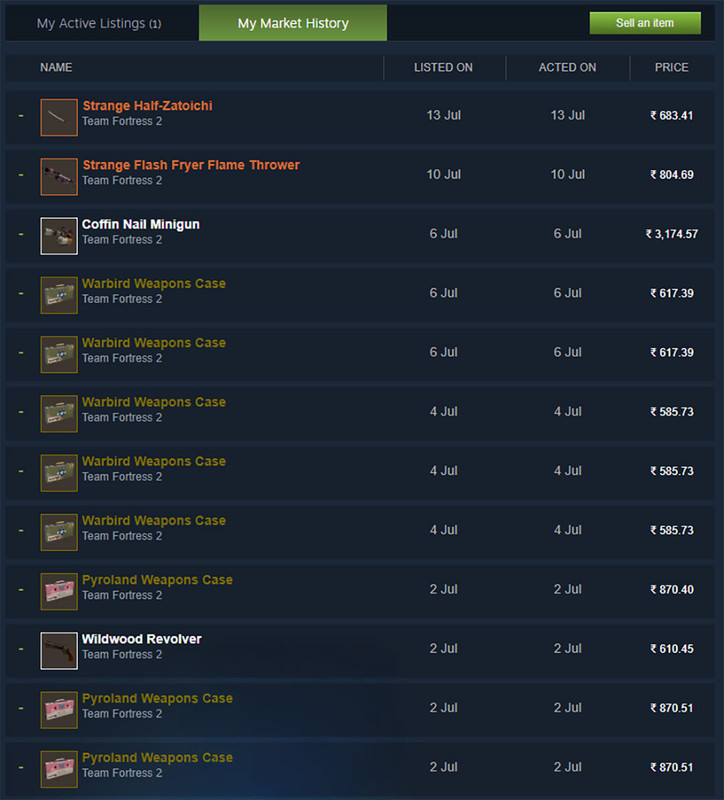Click the Wildwood Revolver item icon
The width and height of the screenshot is (724, 800).
pos(59,651)
